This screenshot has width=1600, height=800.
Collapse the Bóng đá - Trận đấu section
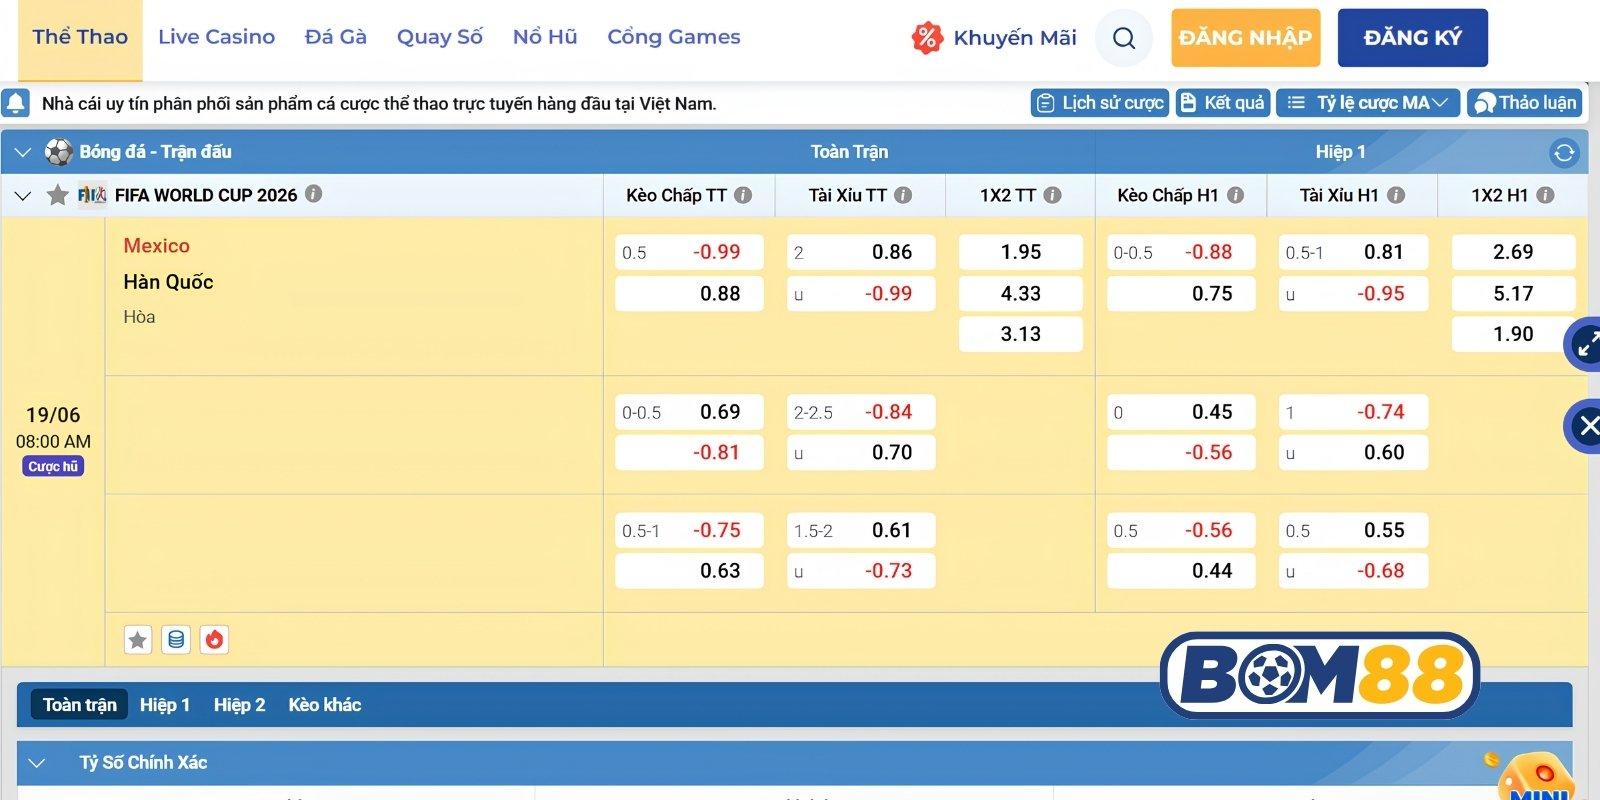[x=23, y=153]
